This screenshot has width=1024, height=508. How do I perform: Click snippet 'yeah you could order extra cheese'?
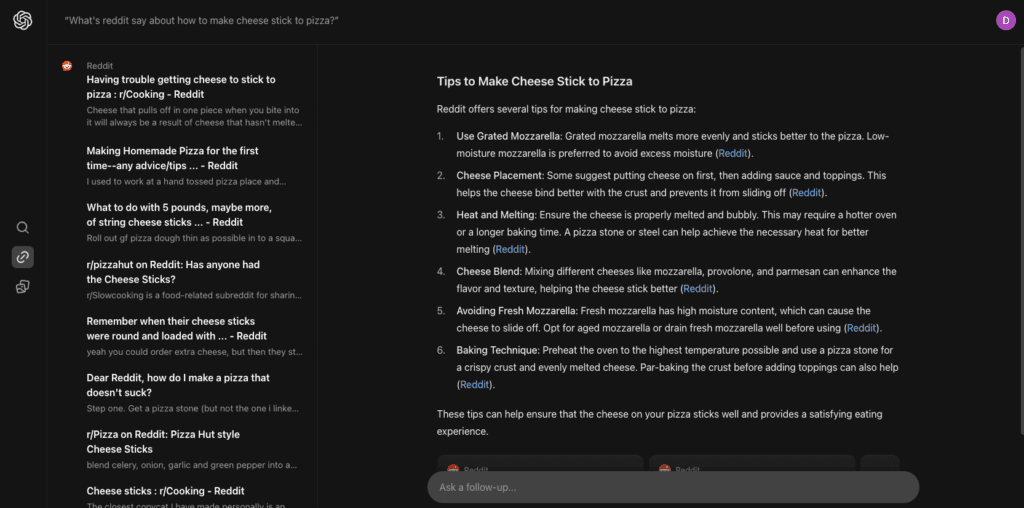(194, 352)
